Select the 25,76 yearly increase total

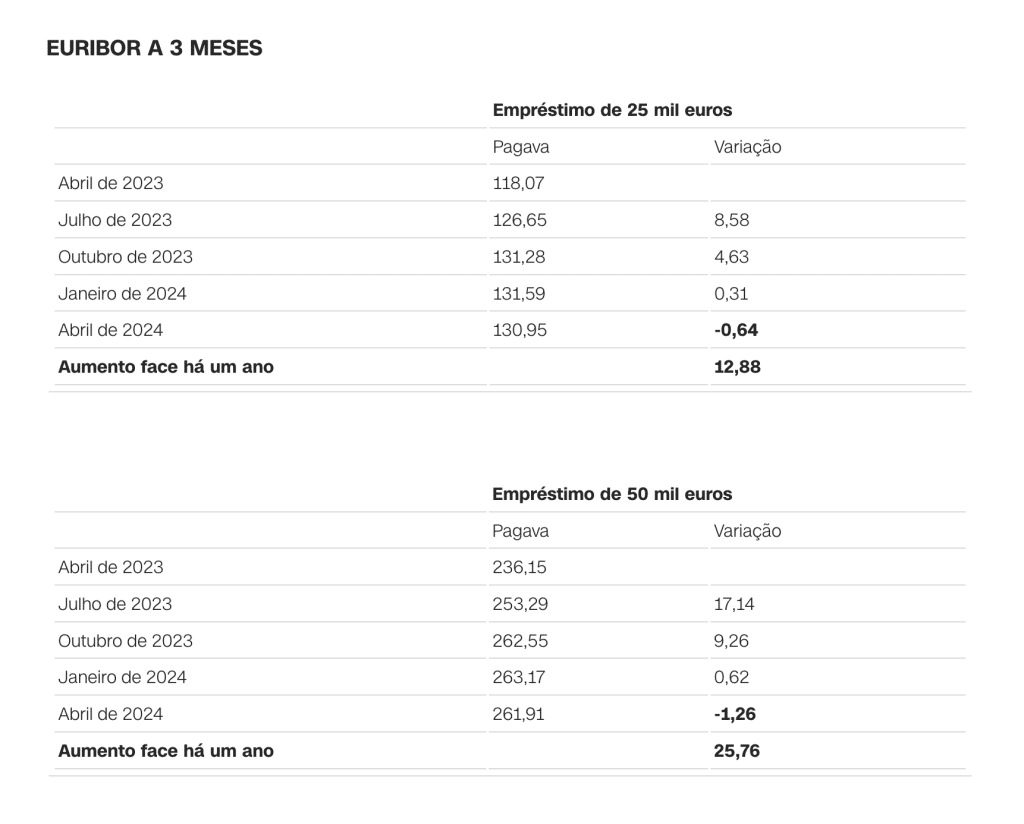coord(737,751)
